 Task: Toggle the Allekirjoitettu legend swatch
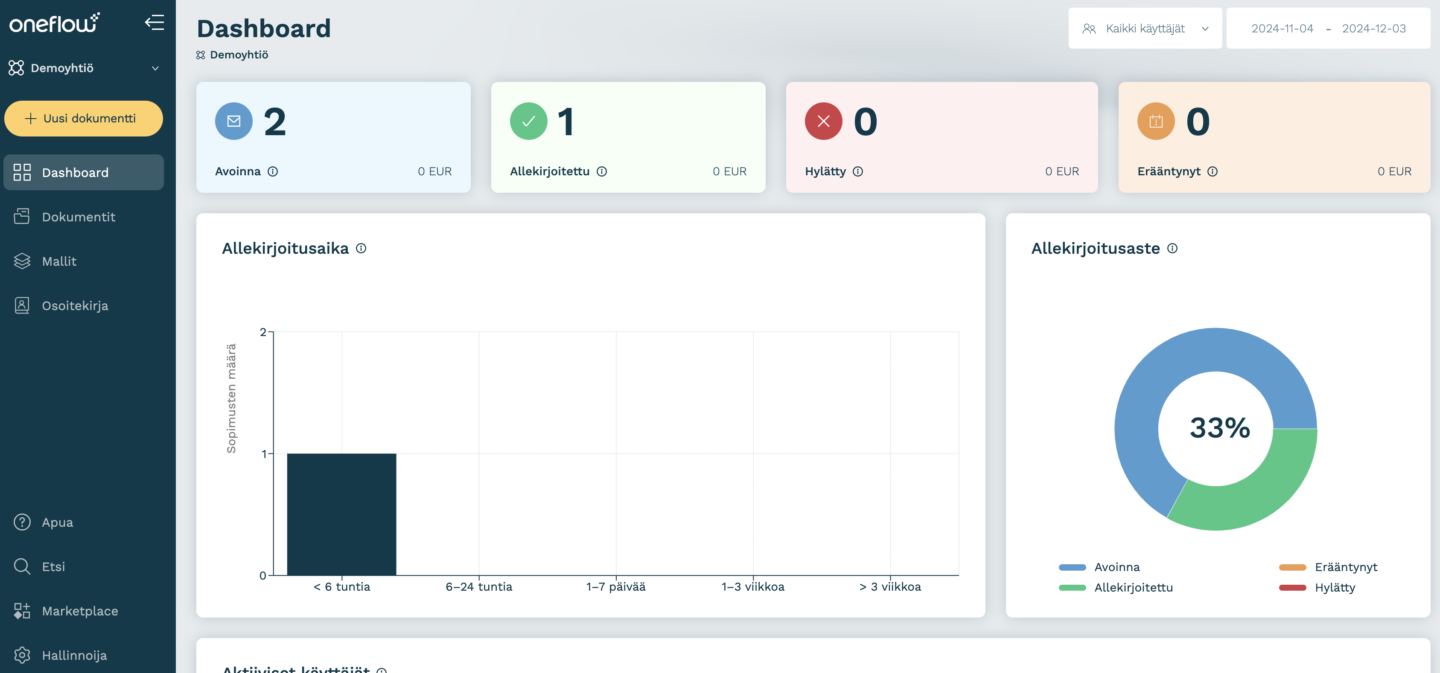point(1072,588)
